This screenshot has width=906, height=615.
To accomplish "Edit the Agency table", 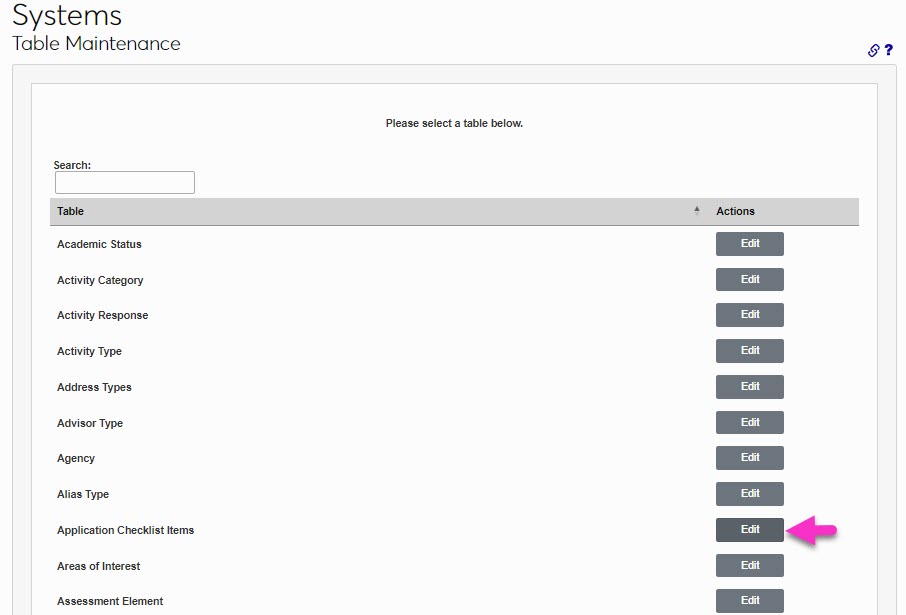I will tap(749, 457).
